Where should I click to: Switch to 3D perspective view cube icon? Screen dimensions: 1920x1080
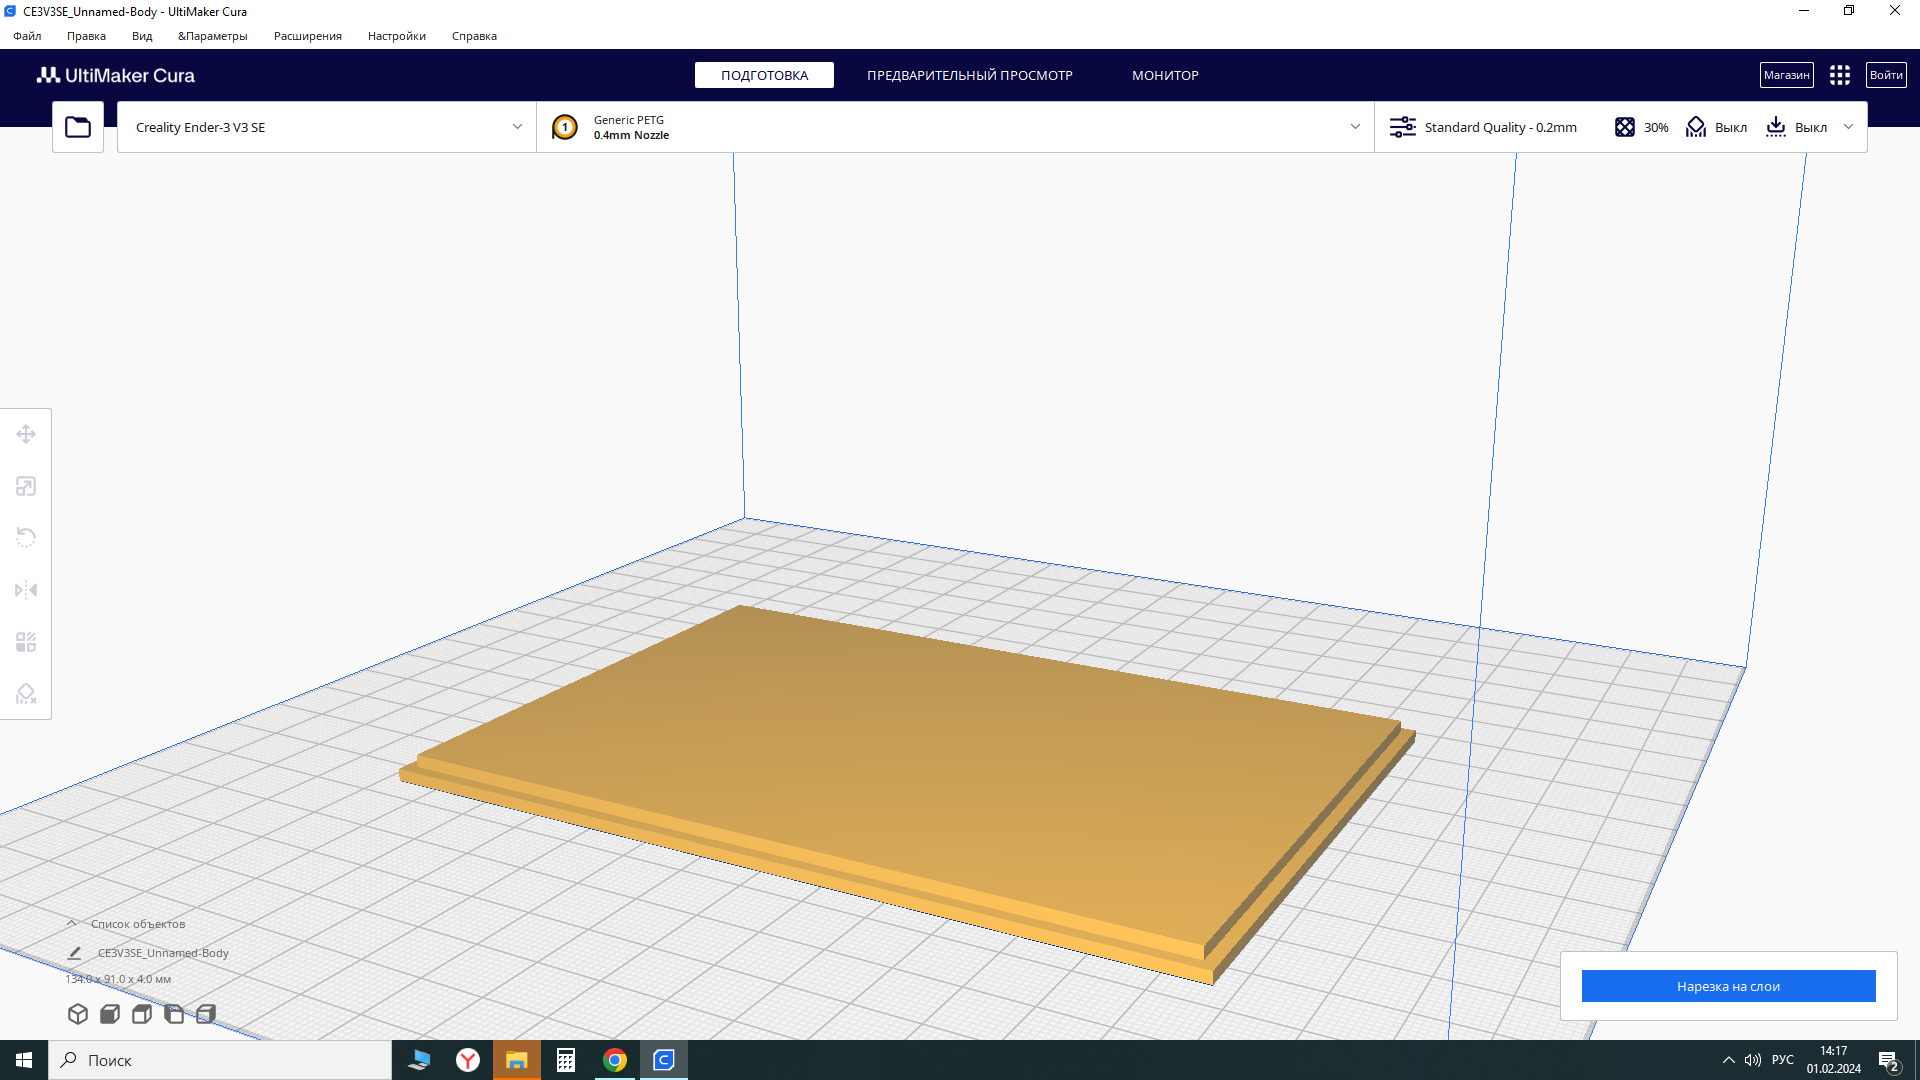tap(78, 1014)
